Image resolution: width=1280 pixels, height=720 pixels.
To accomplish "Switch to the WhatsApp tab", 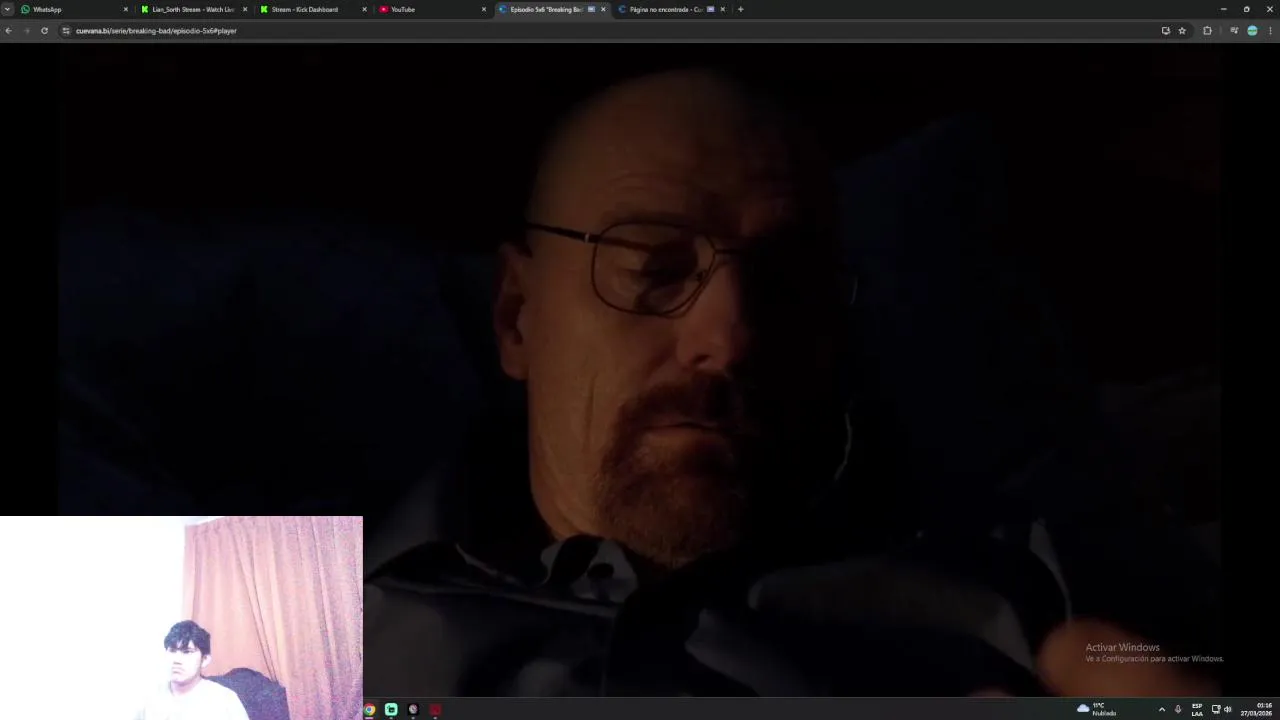I will tap(74, 9).
